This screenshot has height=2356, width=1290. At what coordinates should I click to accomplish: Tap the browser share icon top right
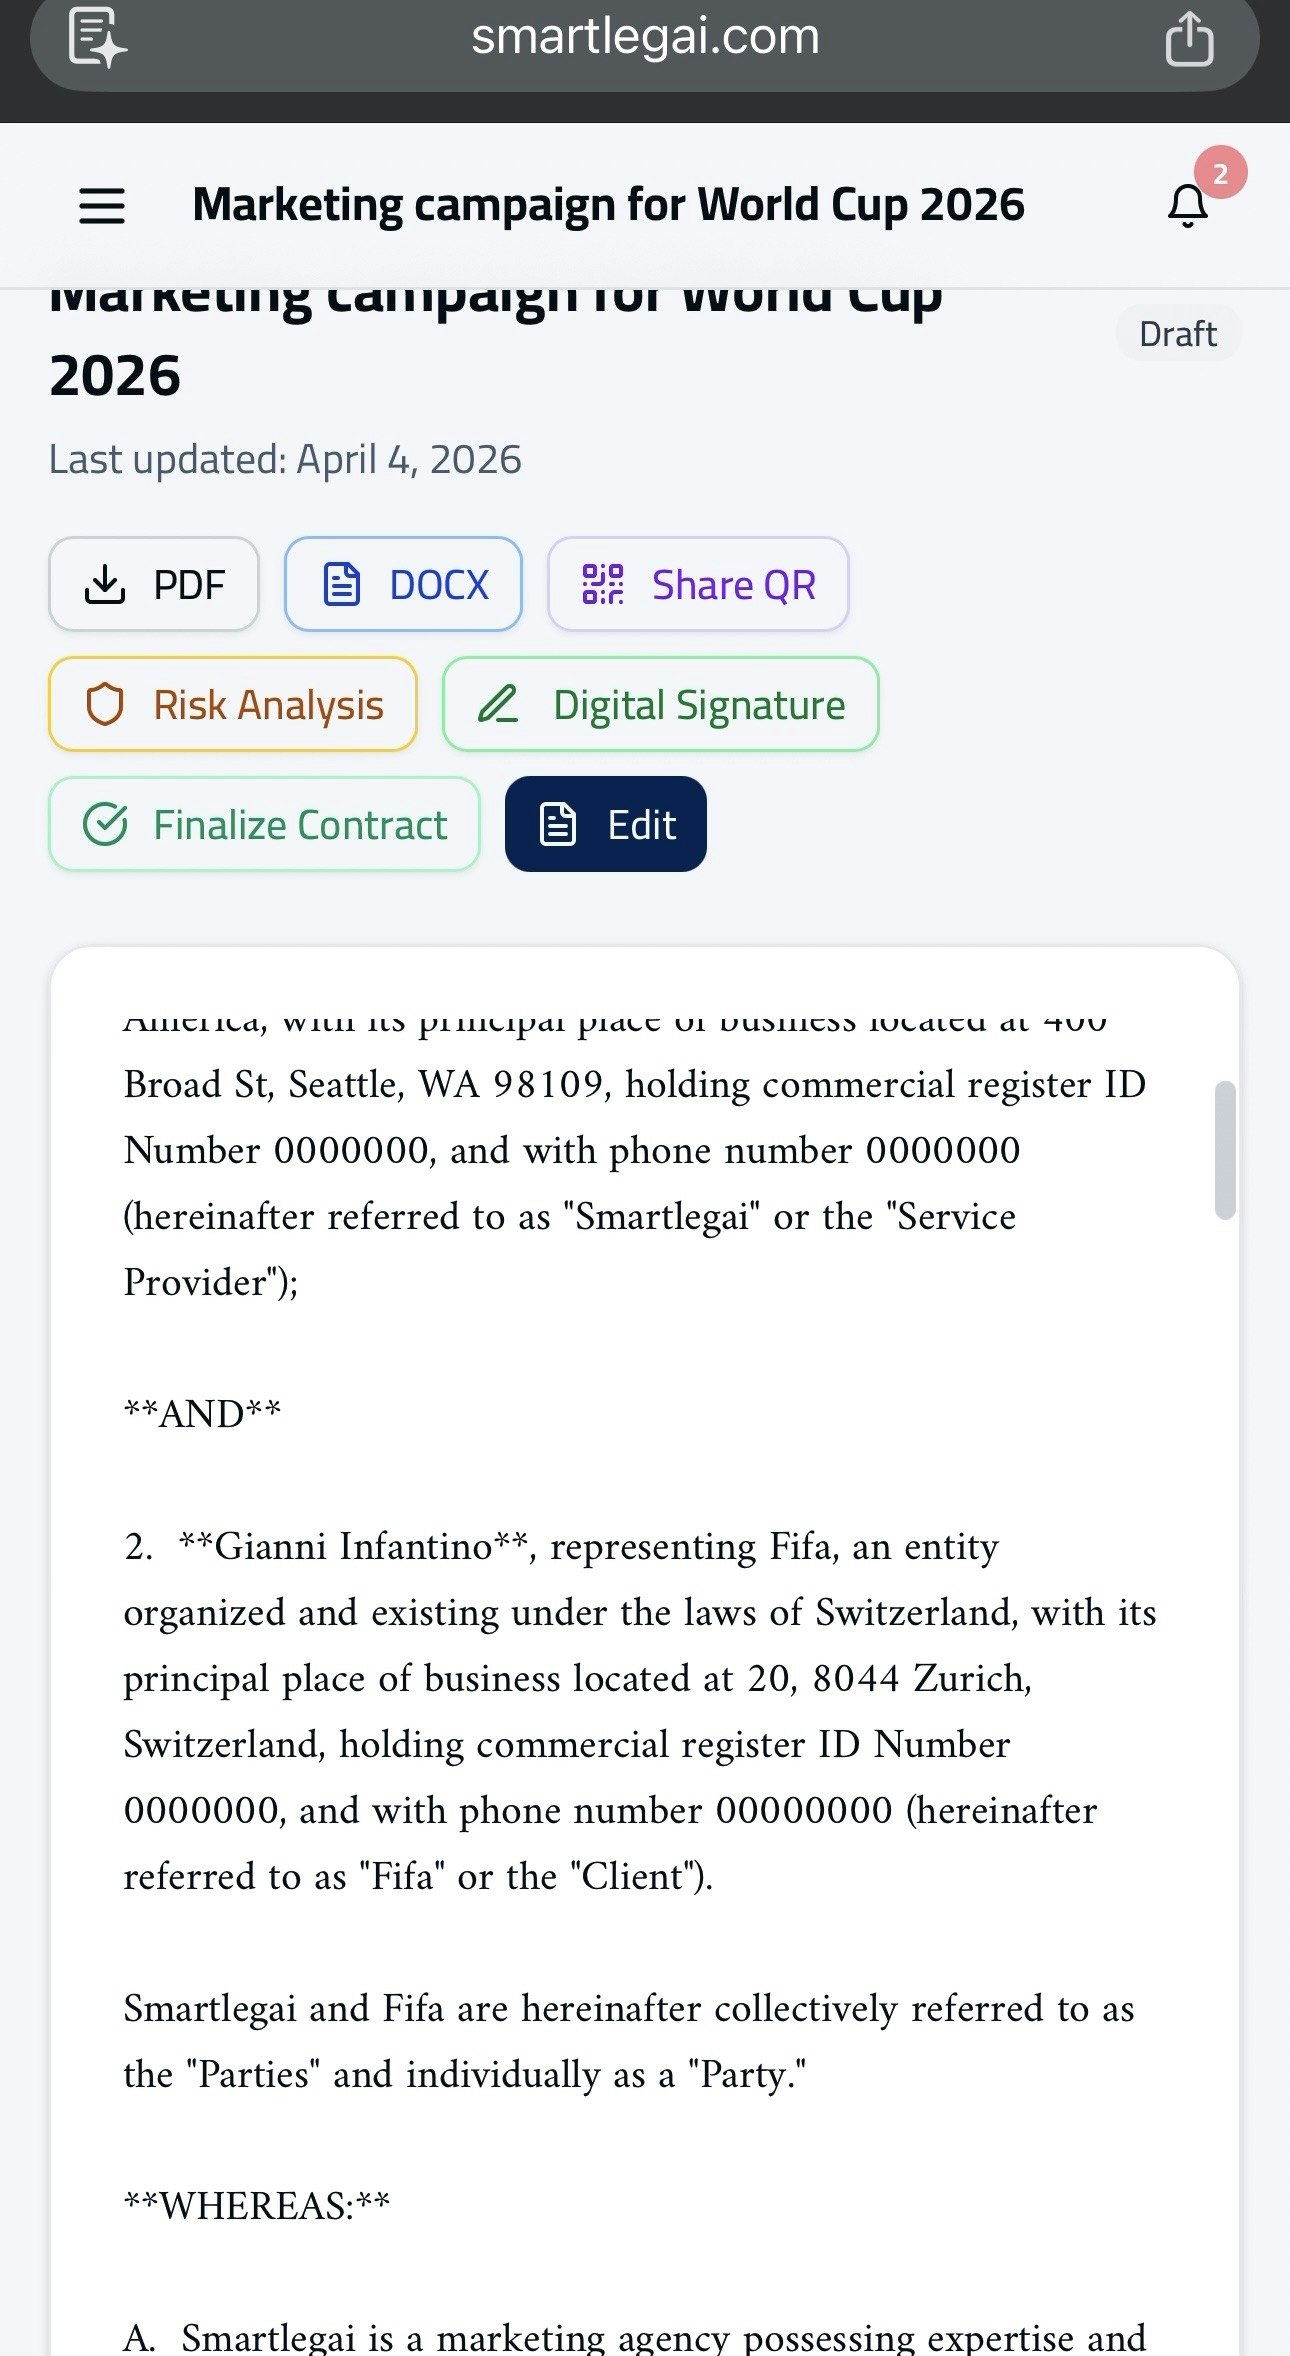click(1188, 38)
